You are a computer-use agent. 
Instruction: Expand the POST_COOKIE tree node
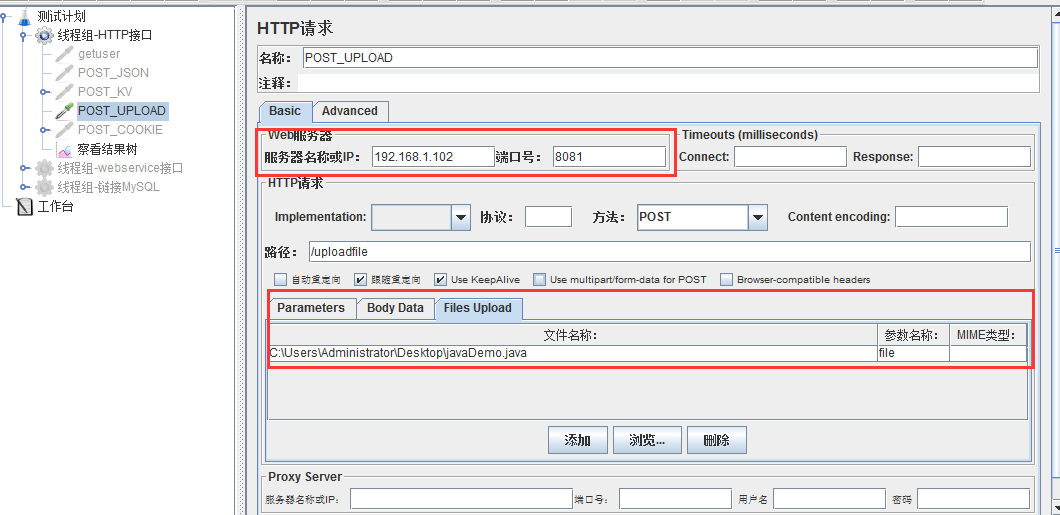coord(44,129)
